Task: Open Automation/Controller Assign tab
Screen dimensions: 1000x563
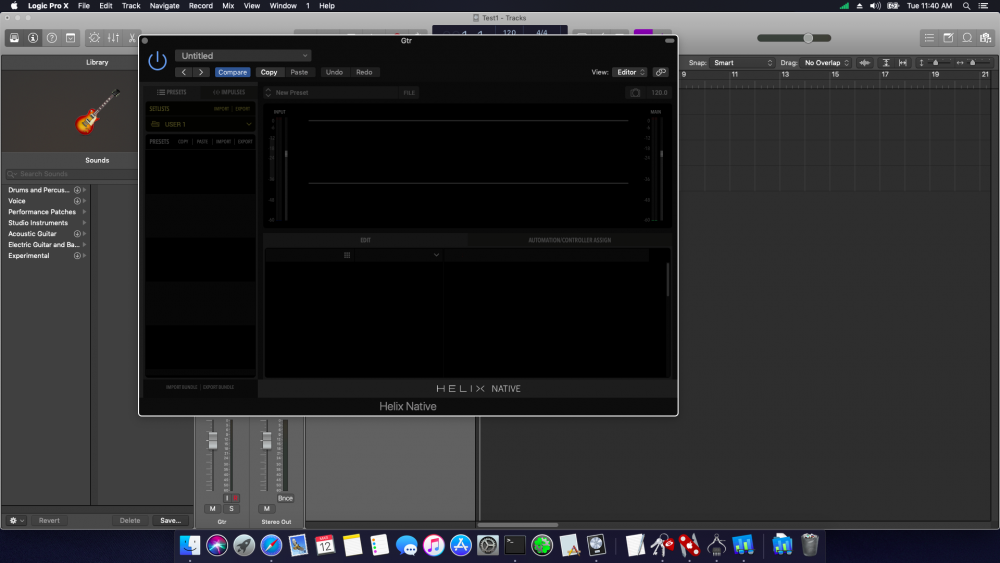Action: pos(570,240)
